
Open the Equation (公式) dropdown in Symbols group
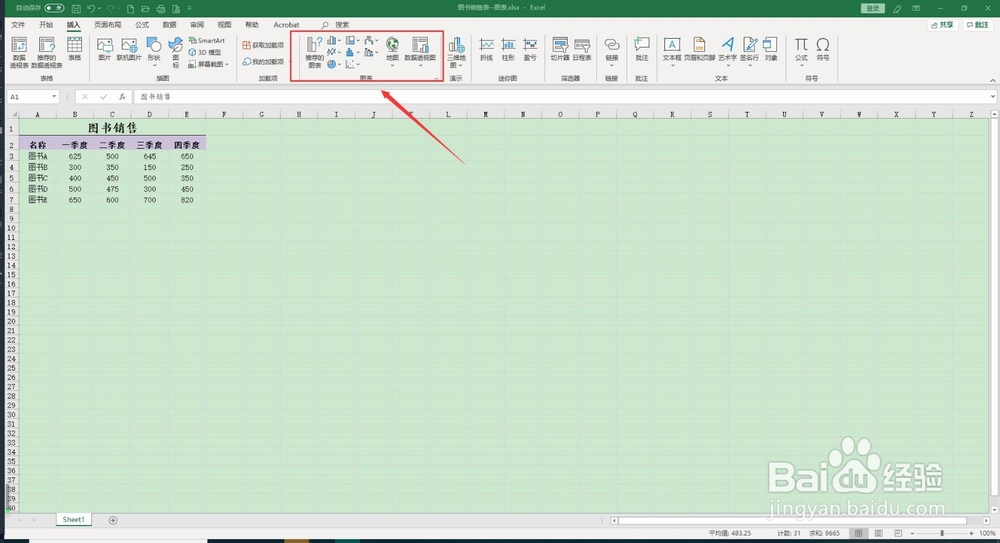click(801, 52)
